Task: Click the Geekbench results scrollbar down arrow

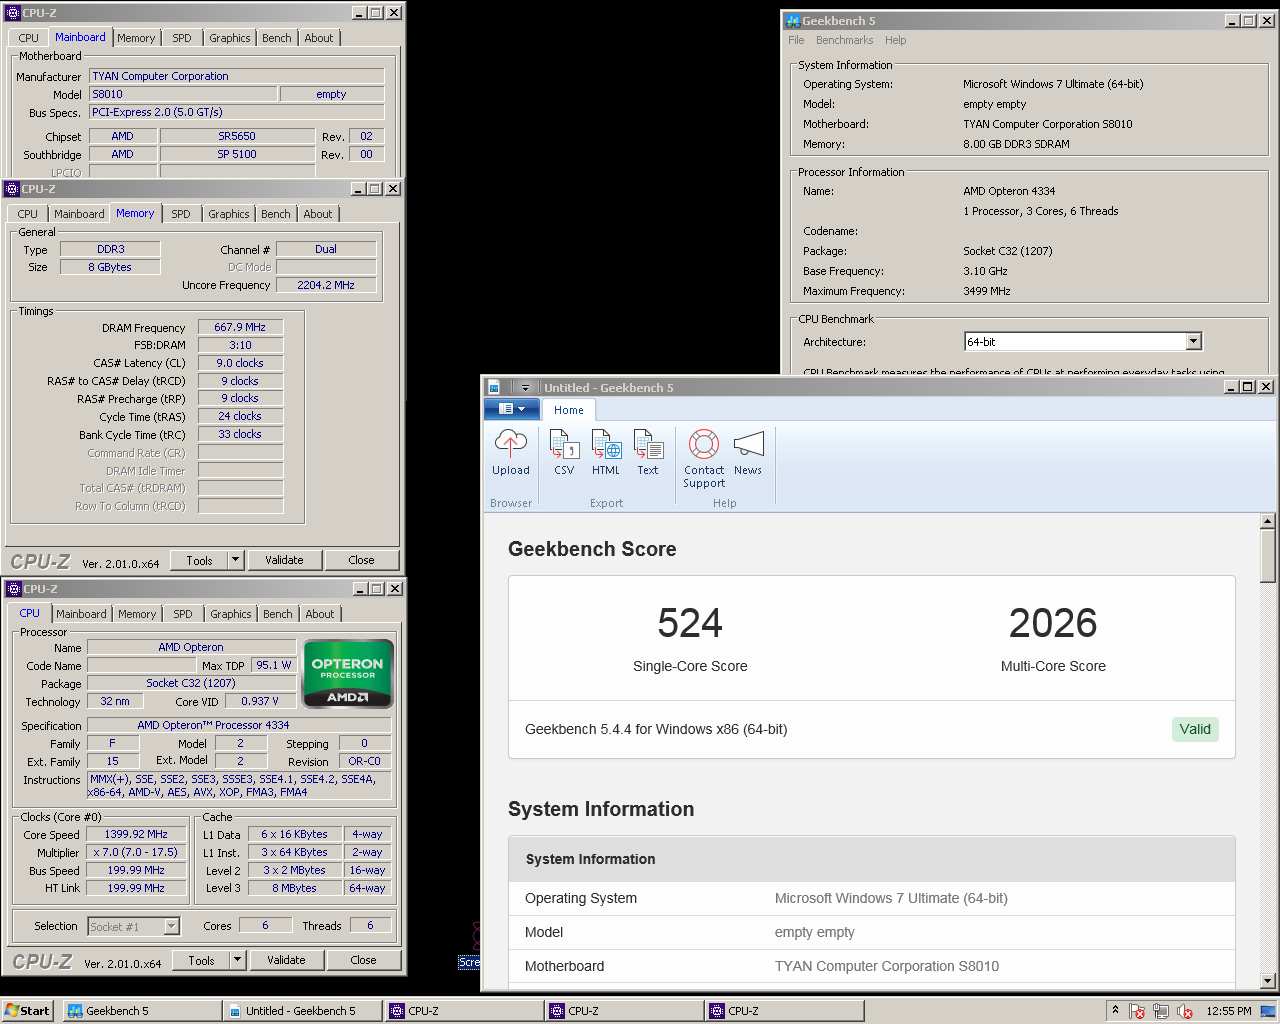Action: pyautogui.click(x=1268, y=981)
